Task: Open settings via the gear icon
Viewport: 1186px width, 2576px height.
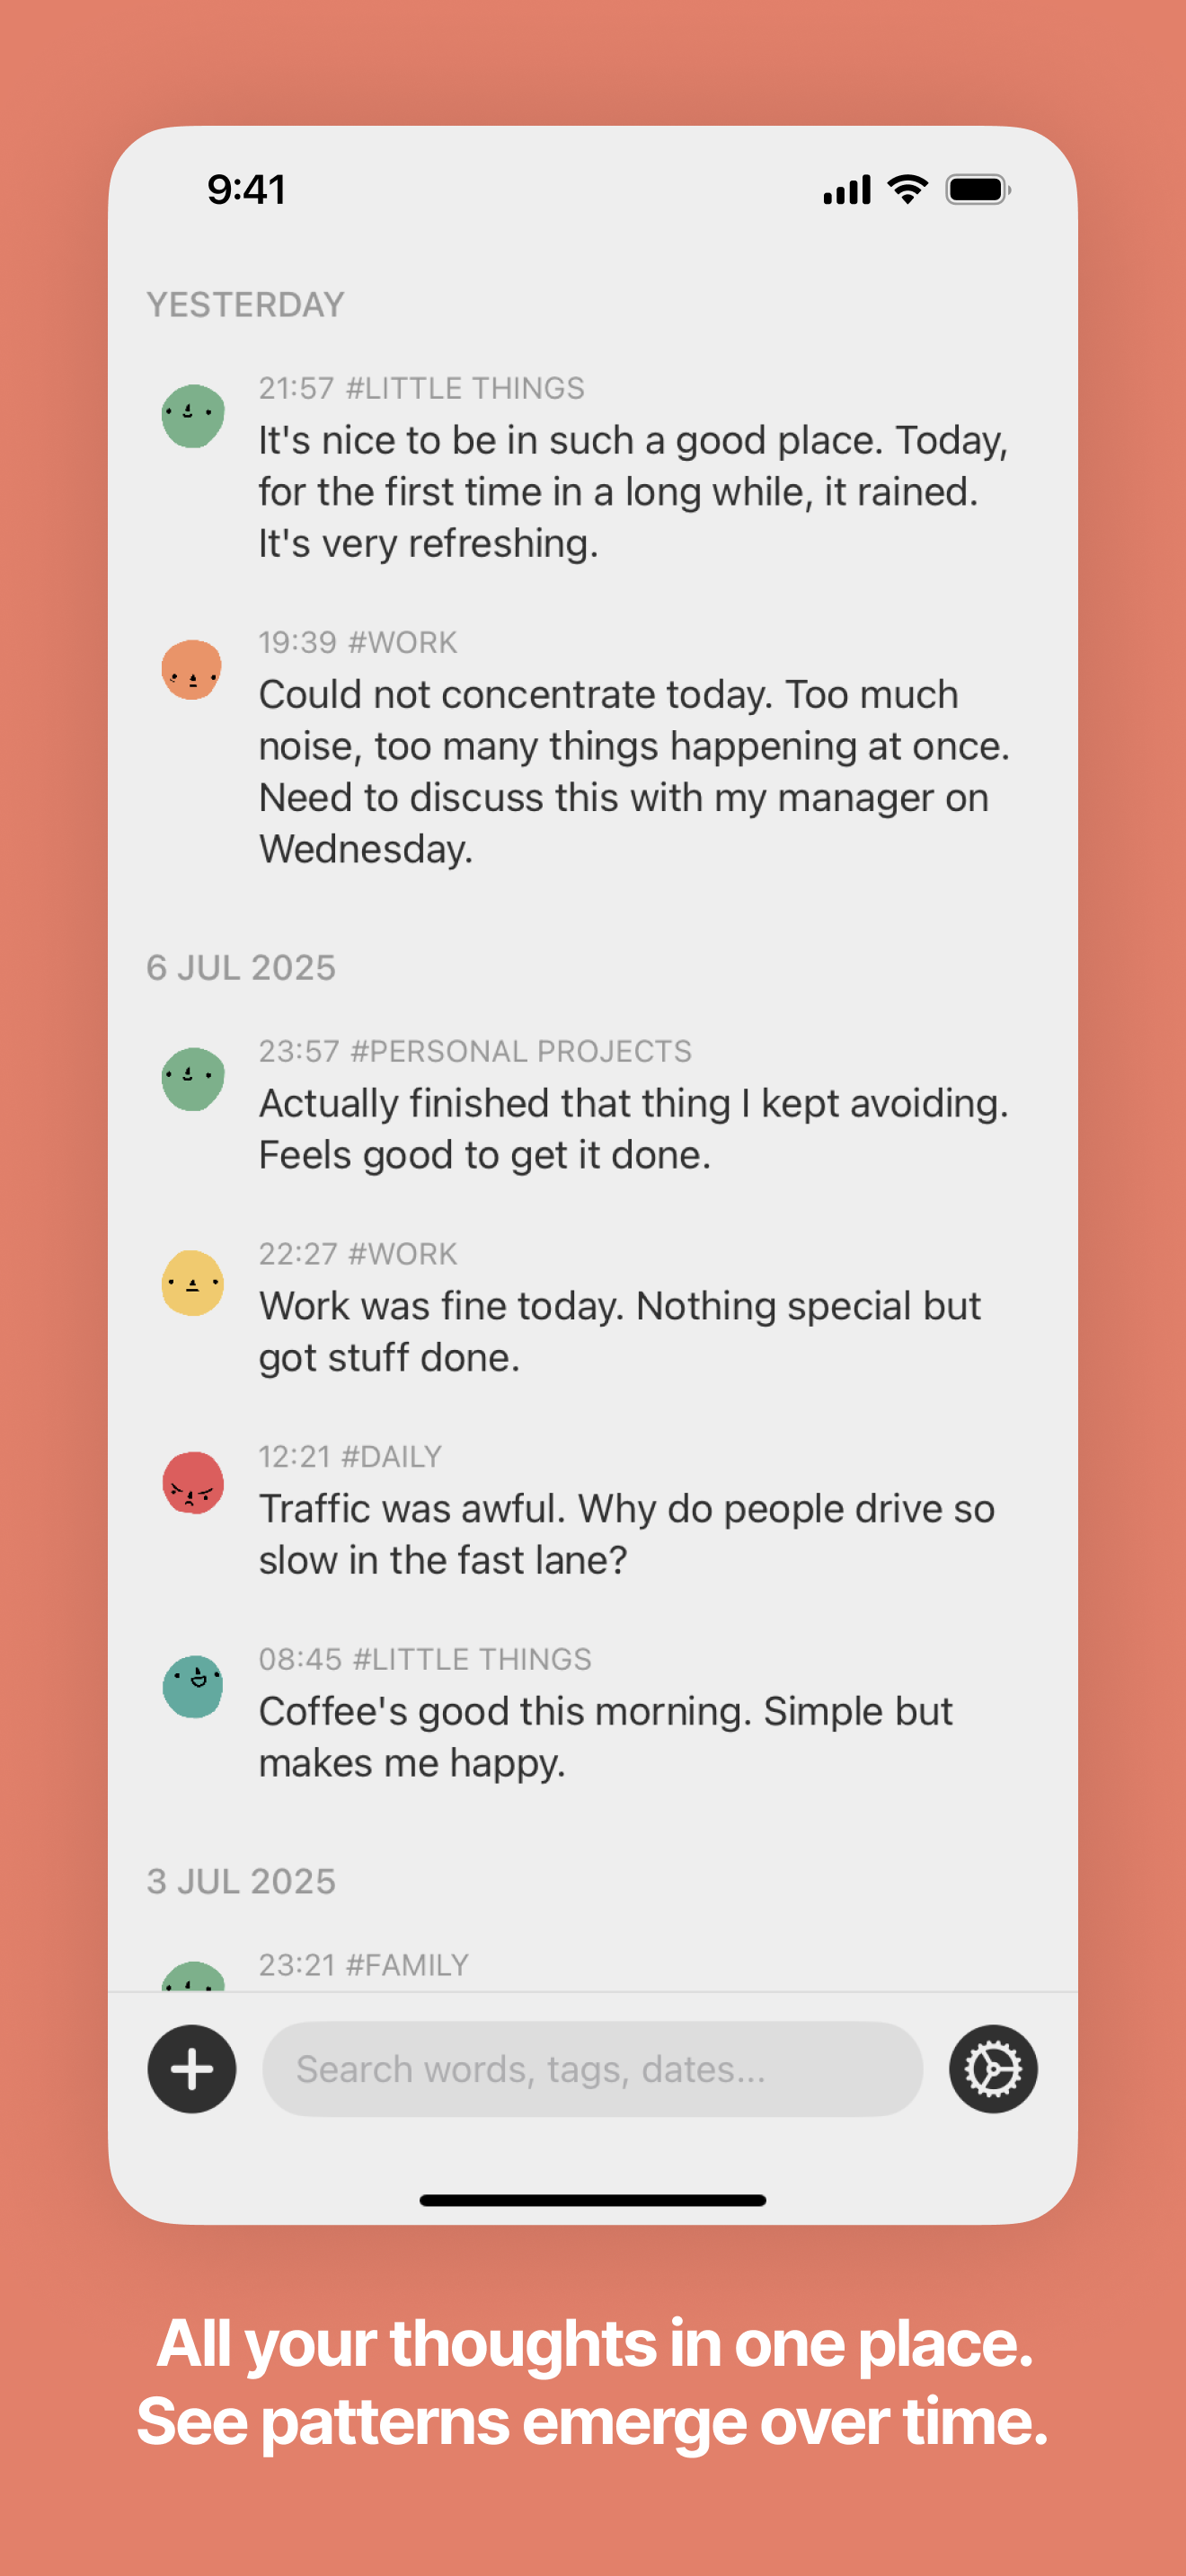Action: point(992,2068)
